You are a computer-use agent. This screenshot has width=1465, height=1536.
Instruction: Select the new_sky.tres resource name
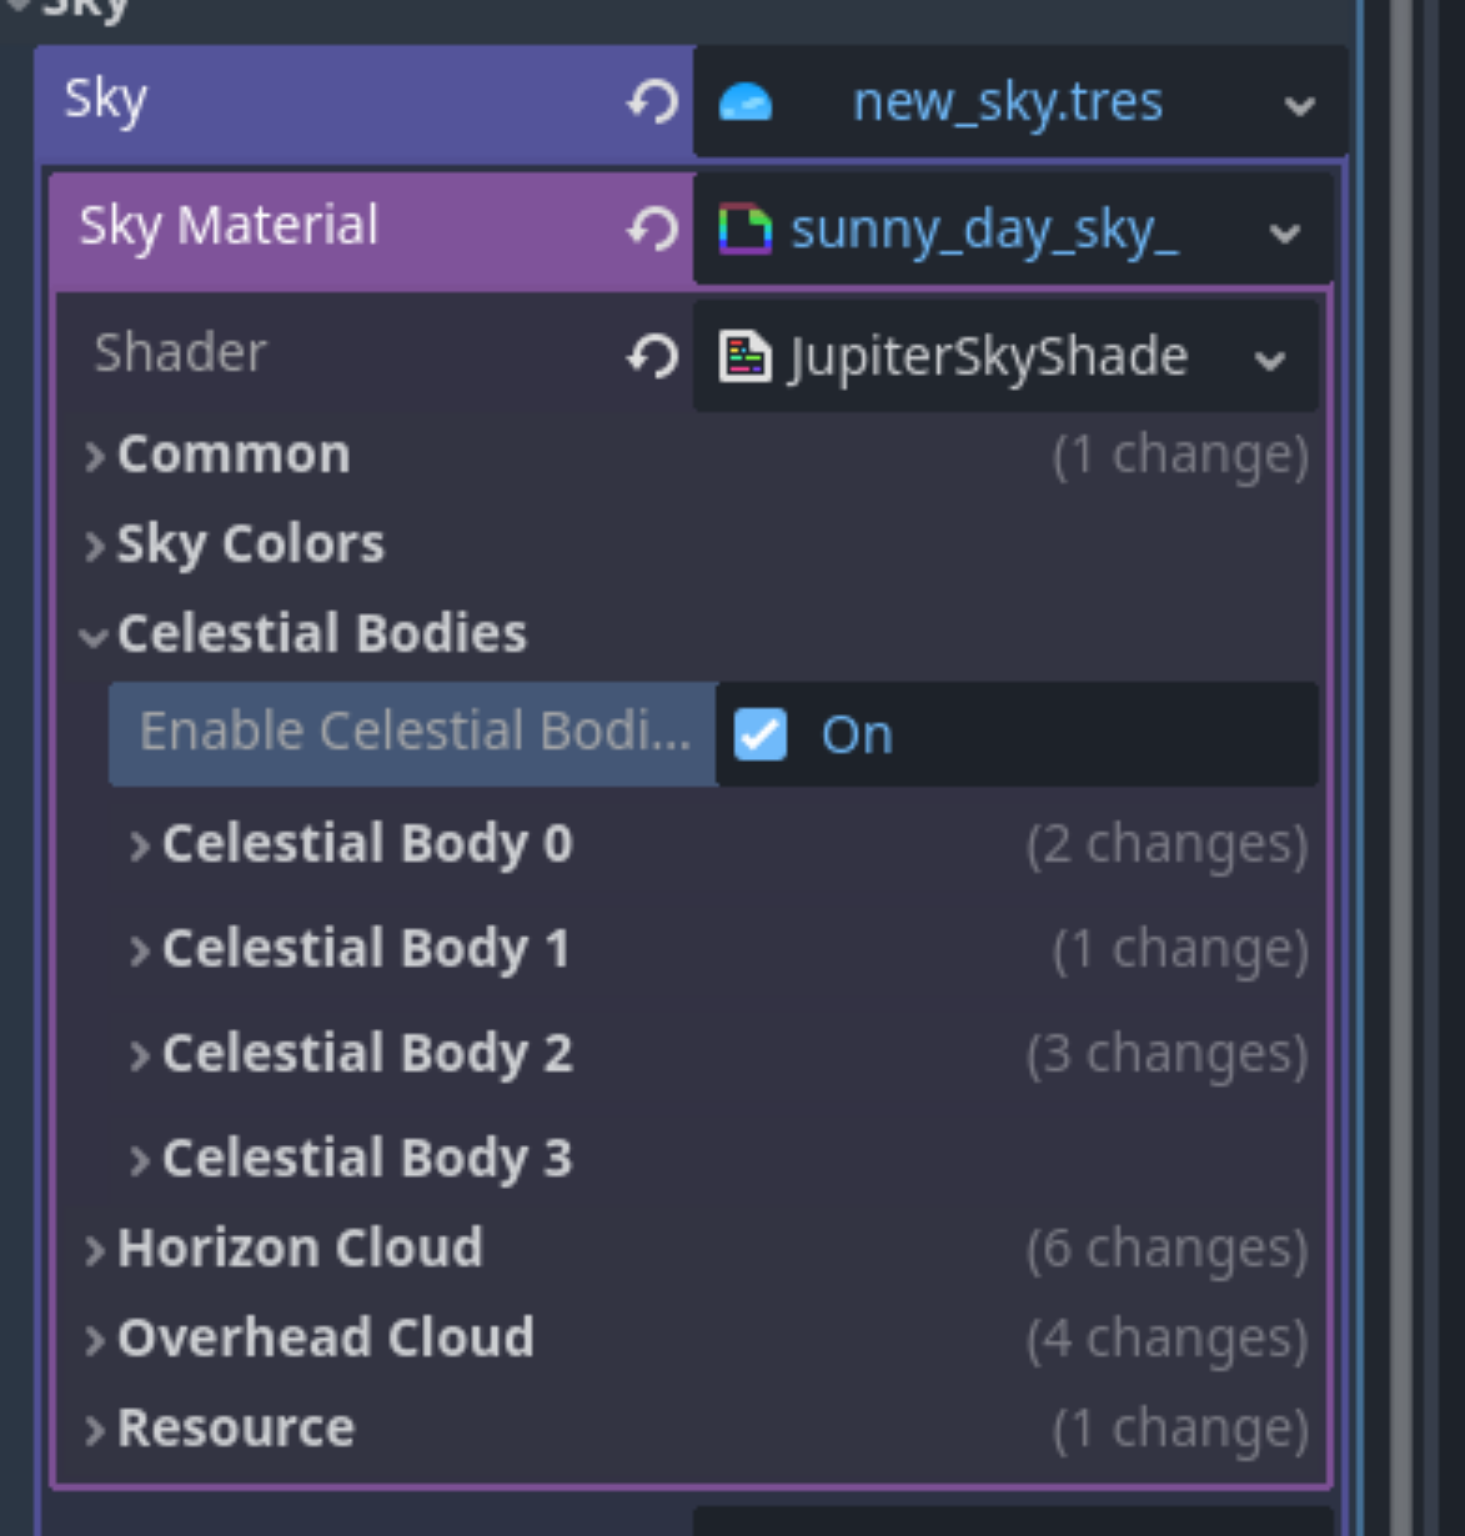tap(1008, 102)
